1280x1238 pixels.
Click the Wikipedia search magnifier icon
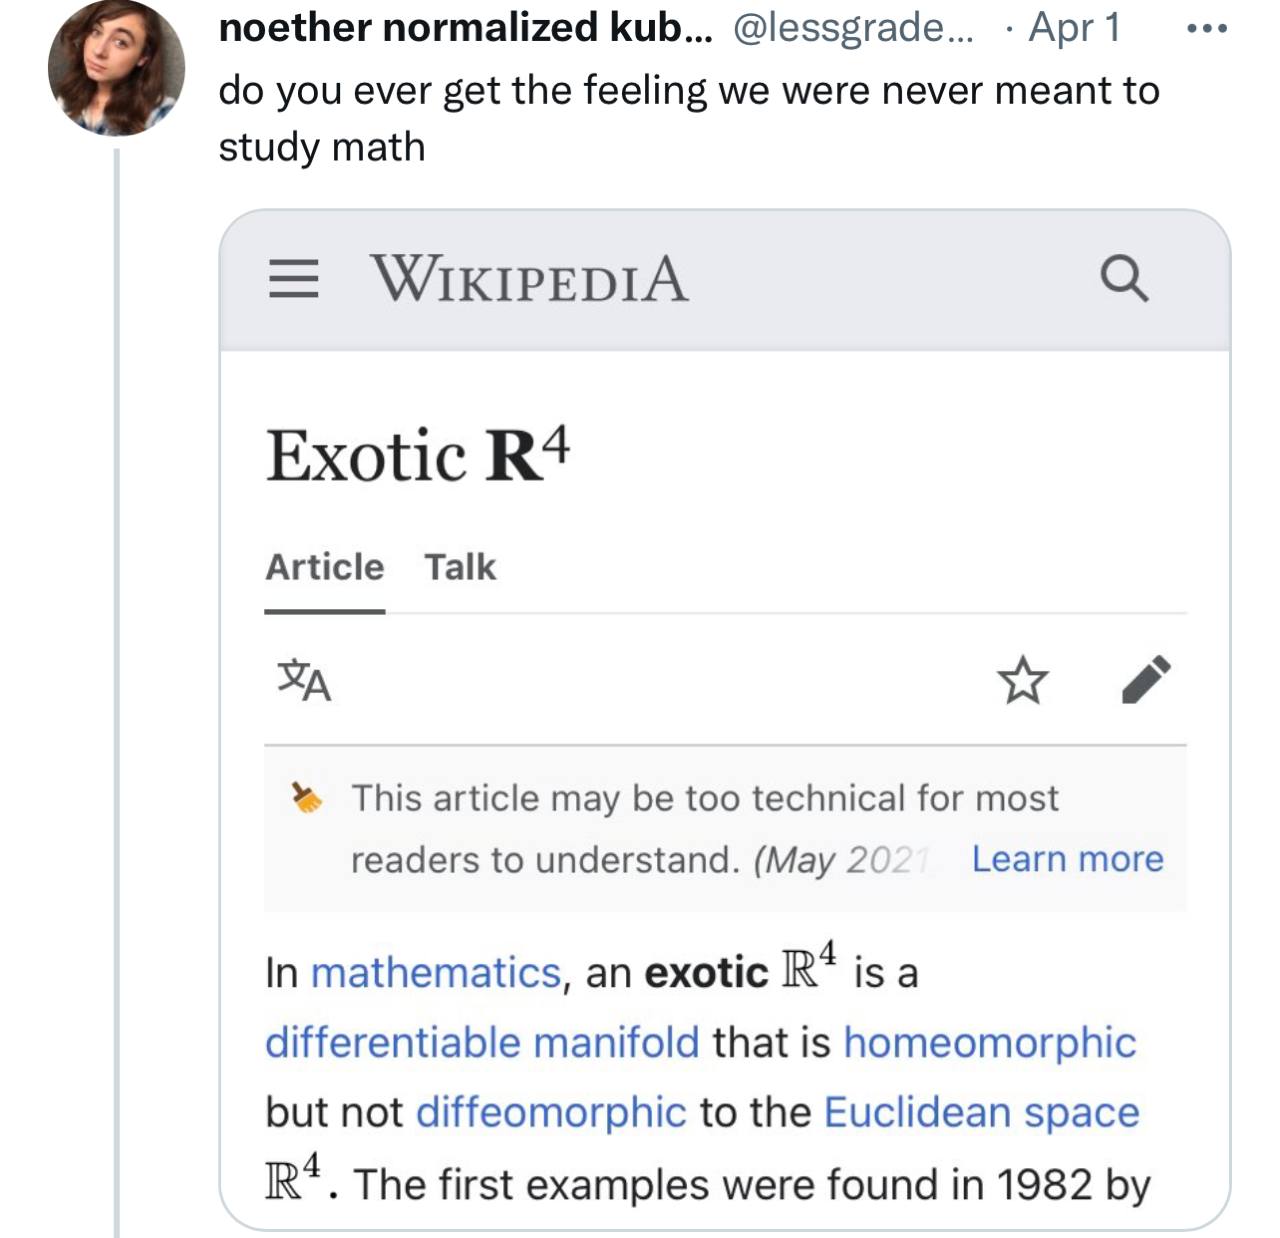click(x=1124, y=278)
